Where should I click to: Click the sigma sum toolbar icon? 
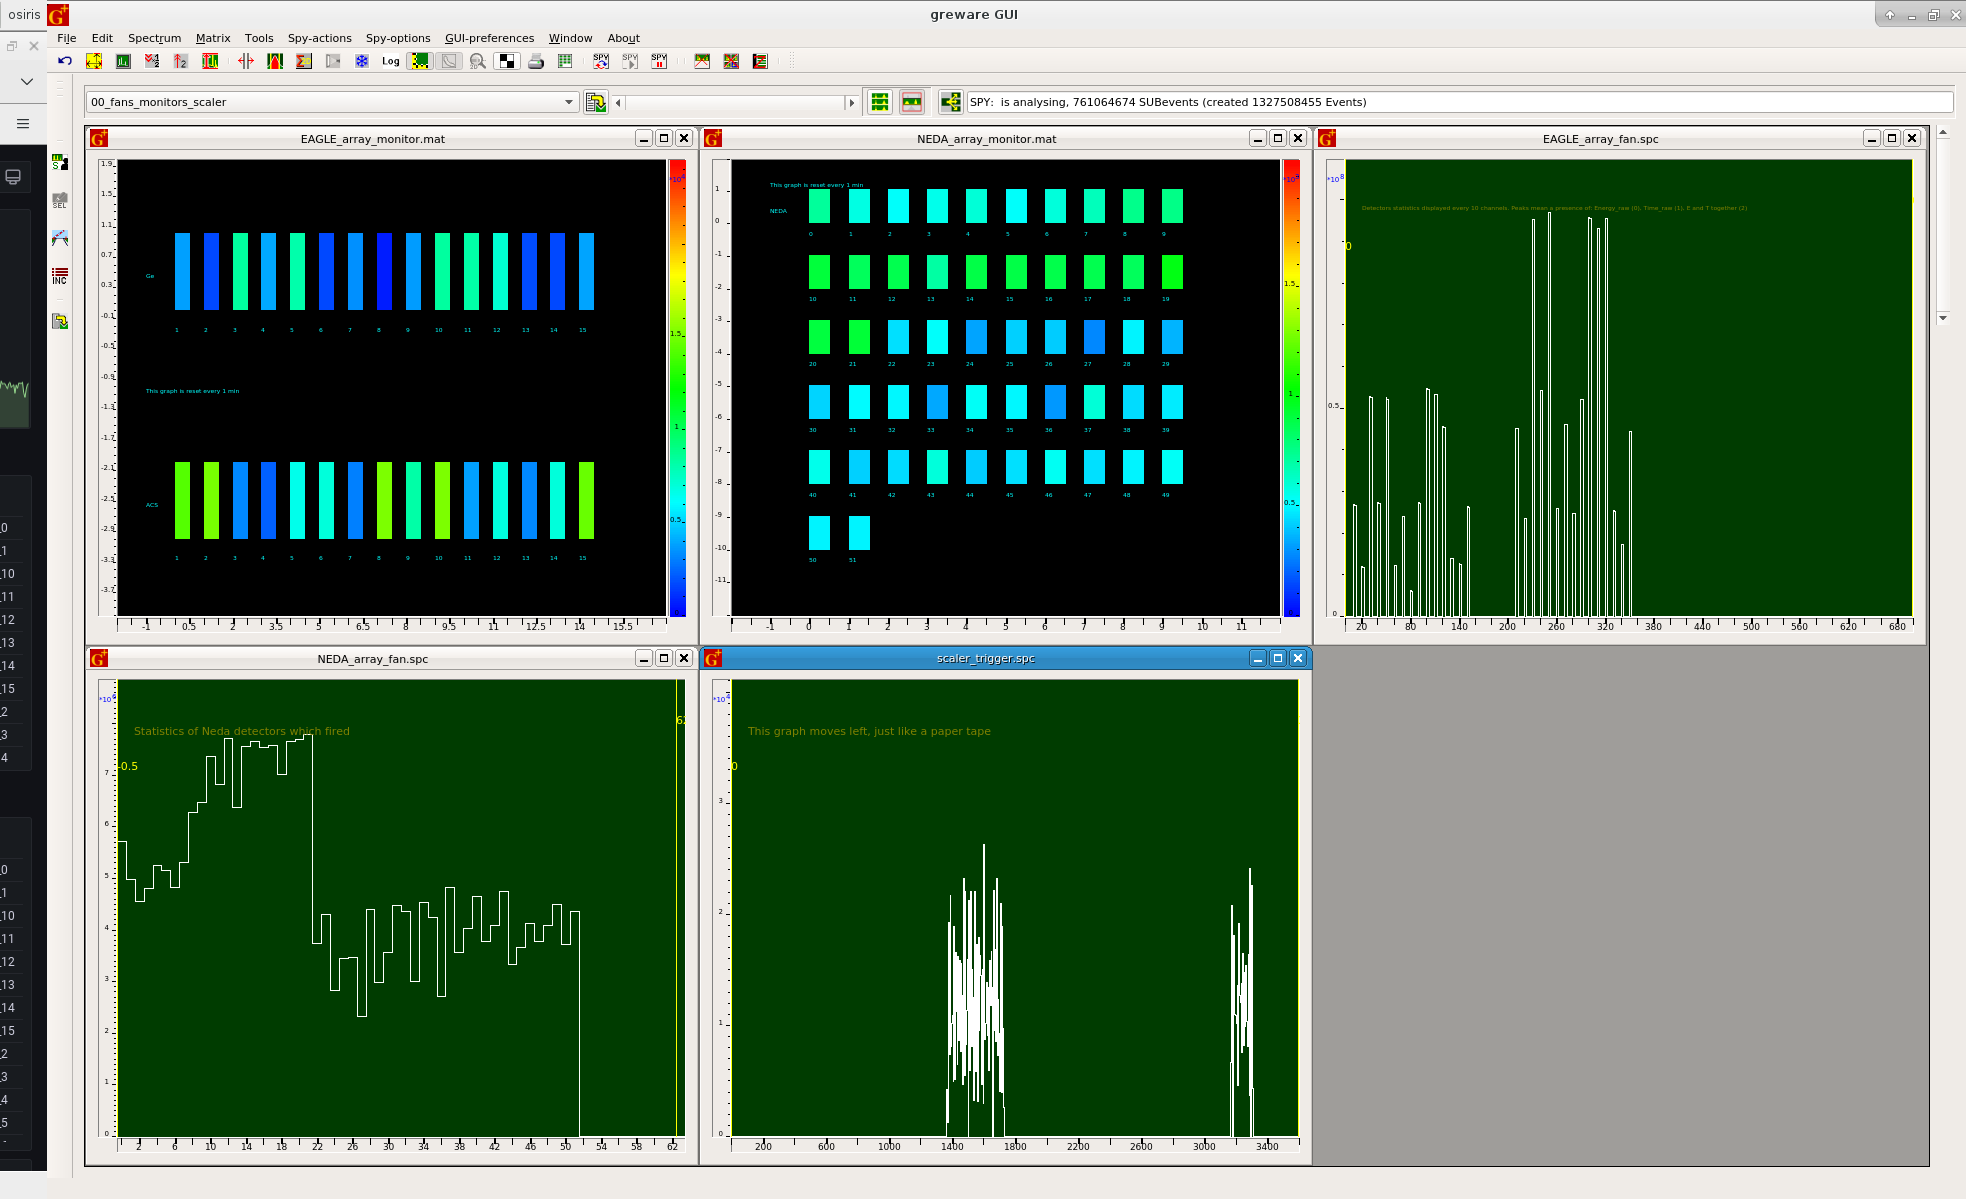tap(303, 61)
